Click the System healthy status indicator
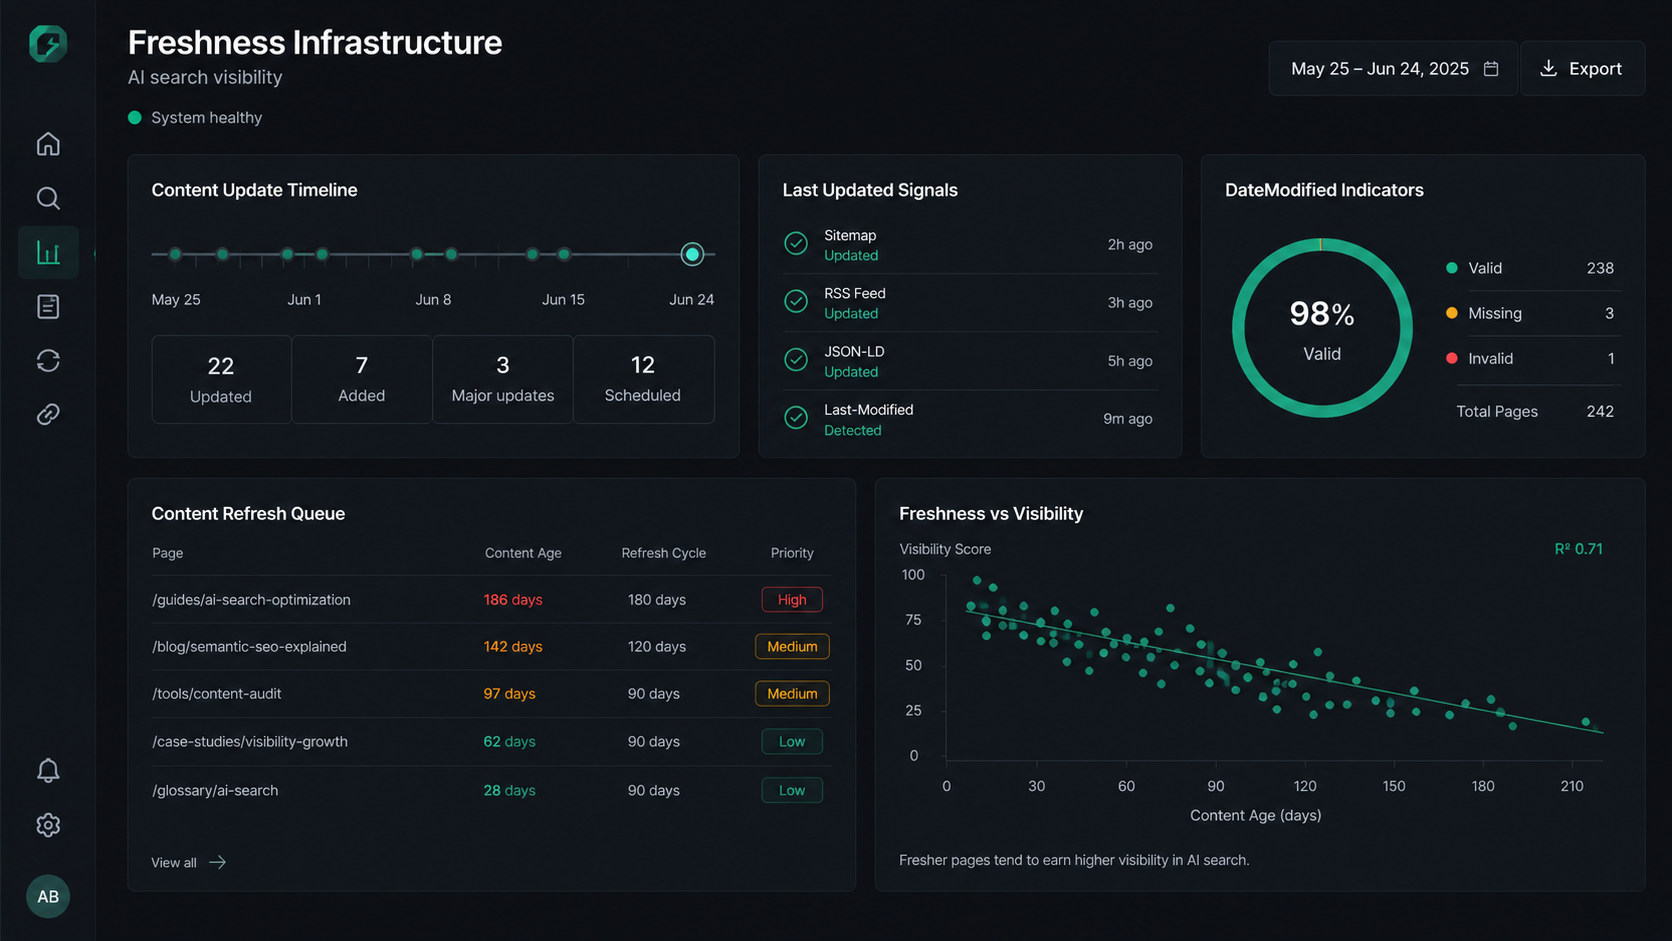 click(196, 117)
